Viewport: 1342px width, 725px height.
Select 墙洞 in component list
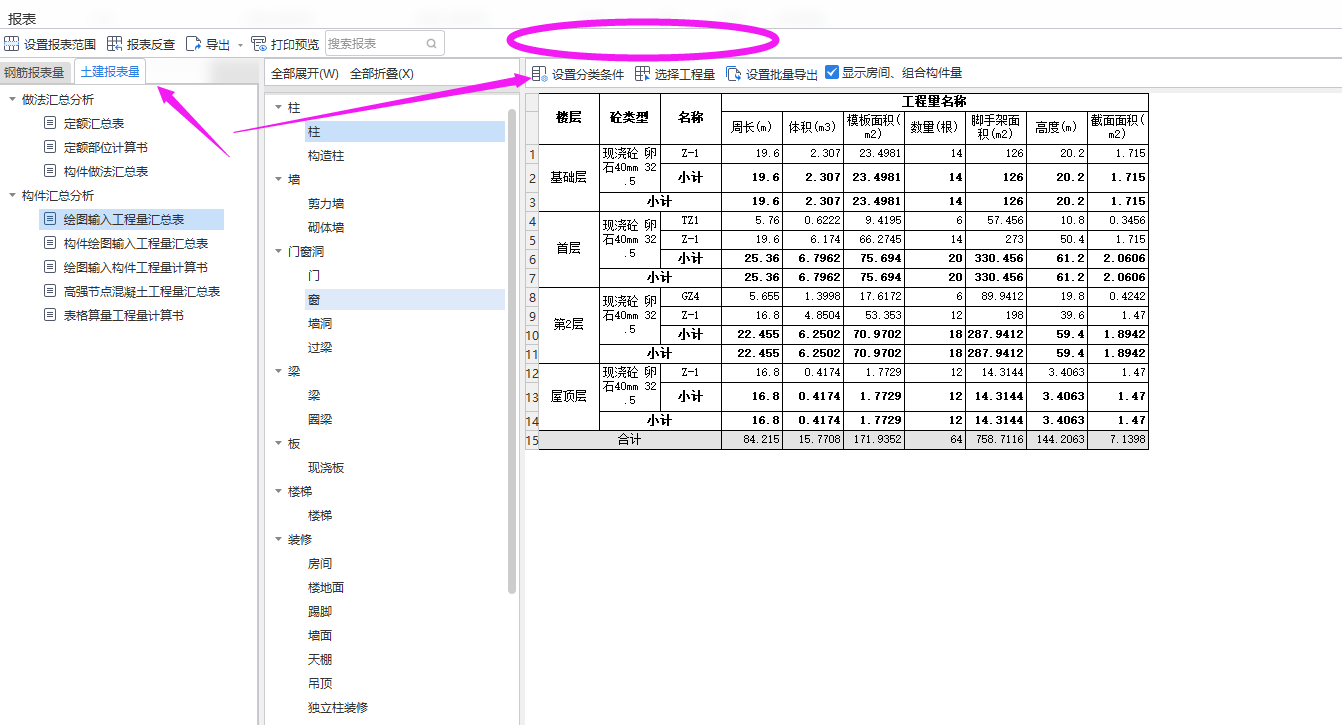320,324
